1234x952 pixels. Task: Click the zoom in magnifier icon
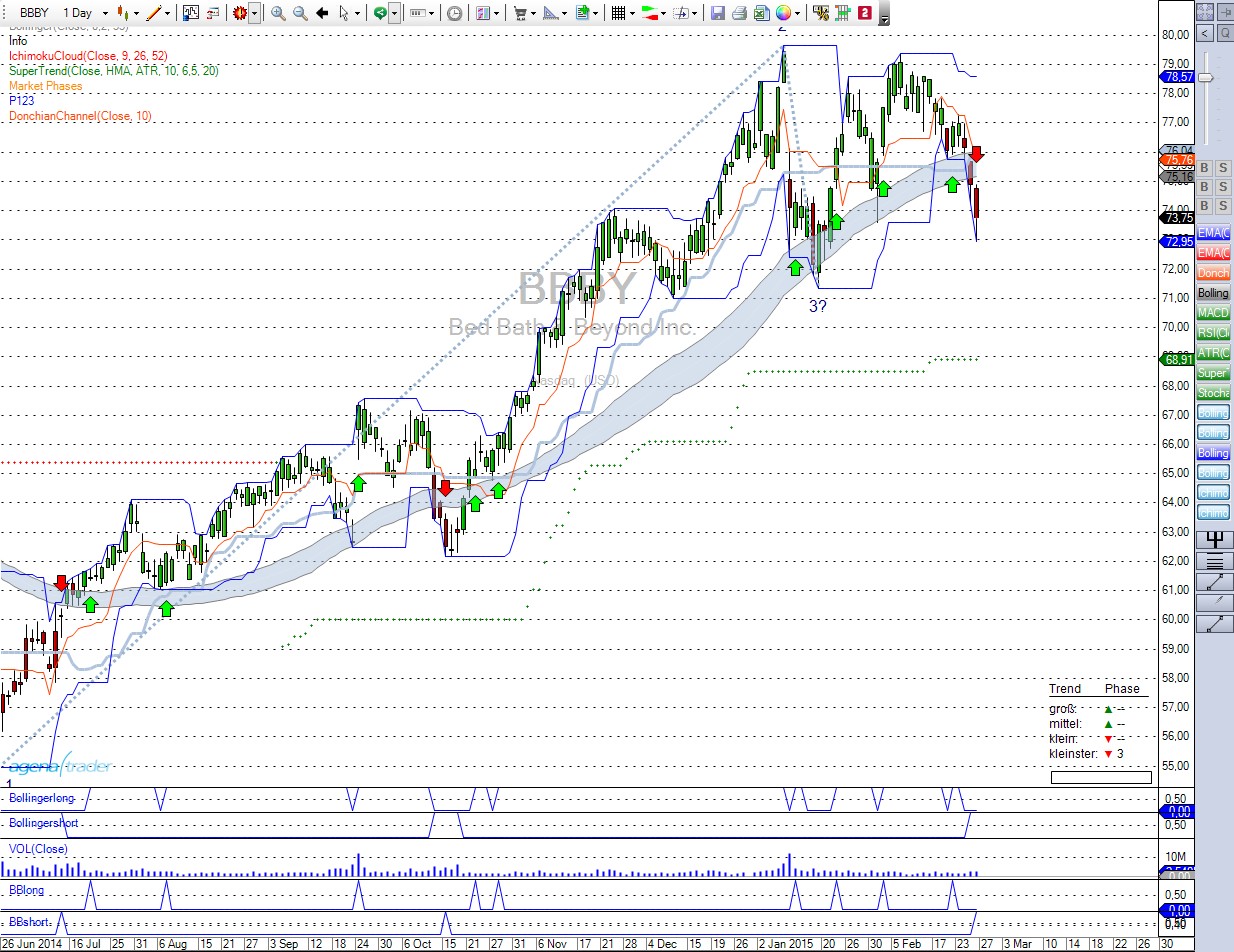tap(278, 13)
